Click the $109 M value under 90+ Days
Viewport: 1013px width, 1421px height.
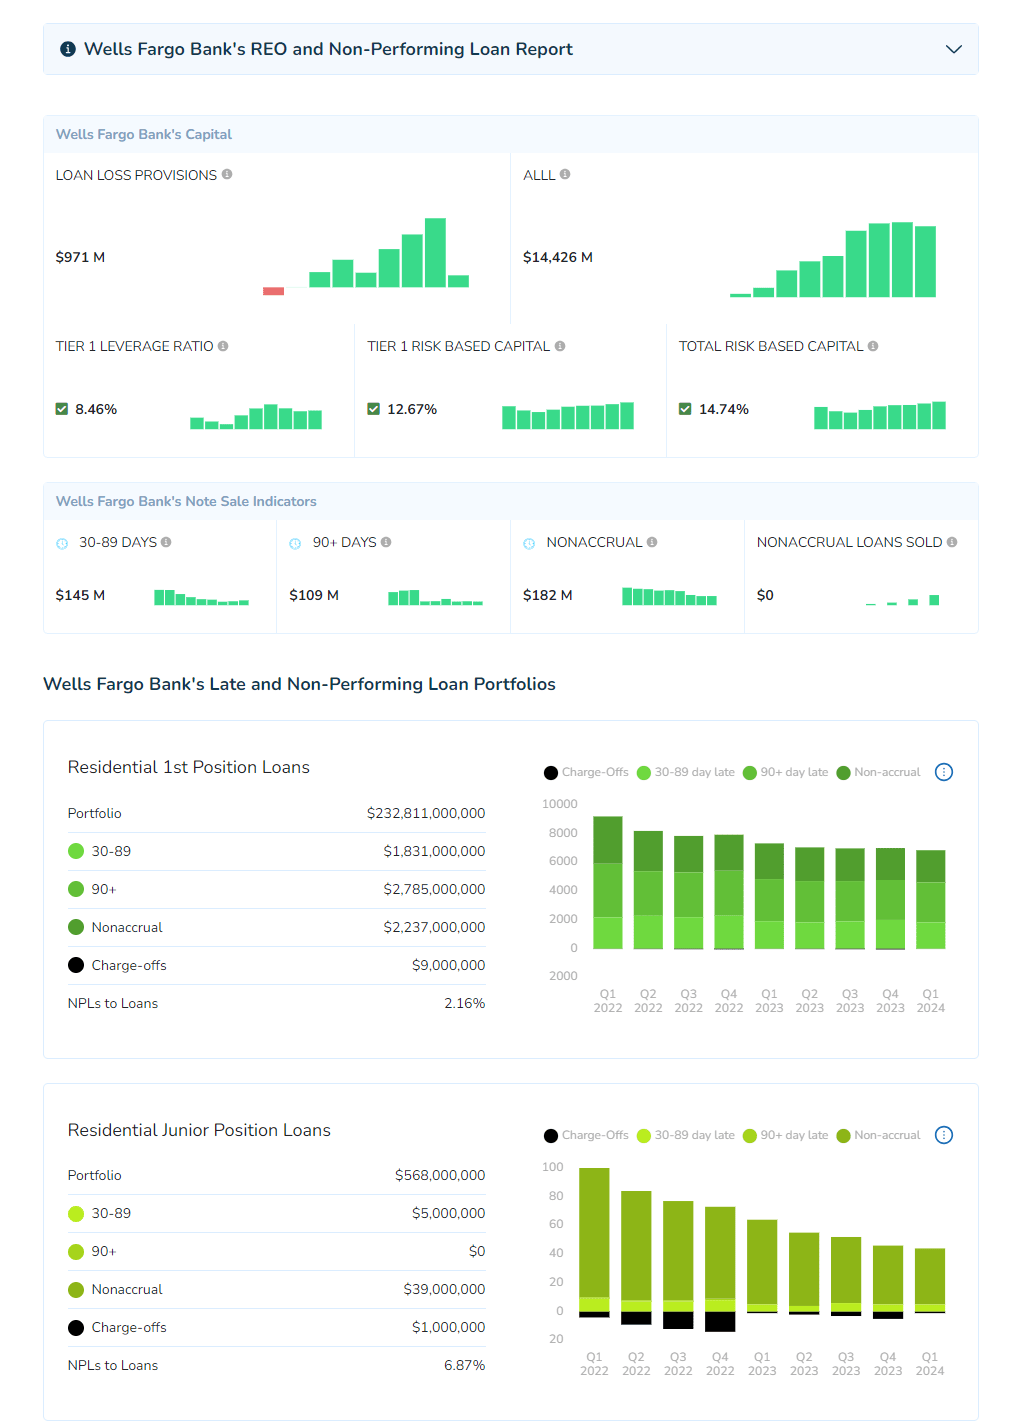pos(314,595)
